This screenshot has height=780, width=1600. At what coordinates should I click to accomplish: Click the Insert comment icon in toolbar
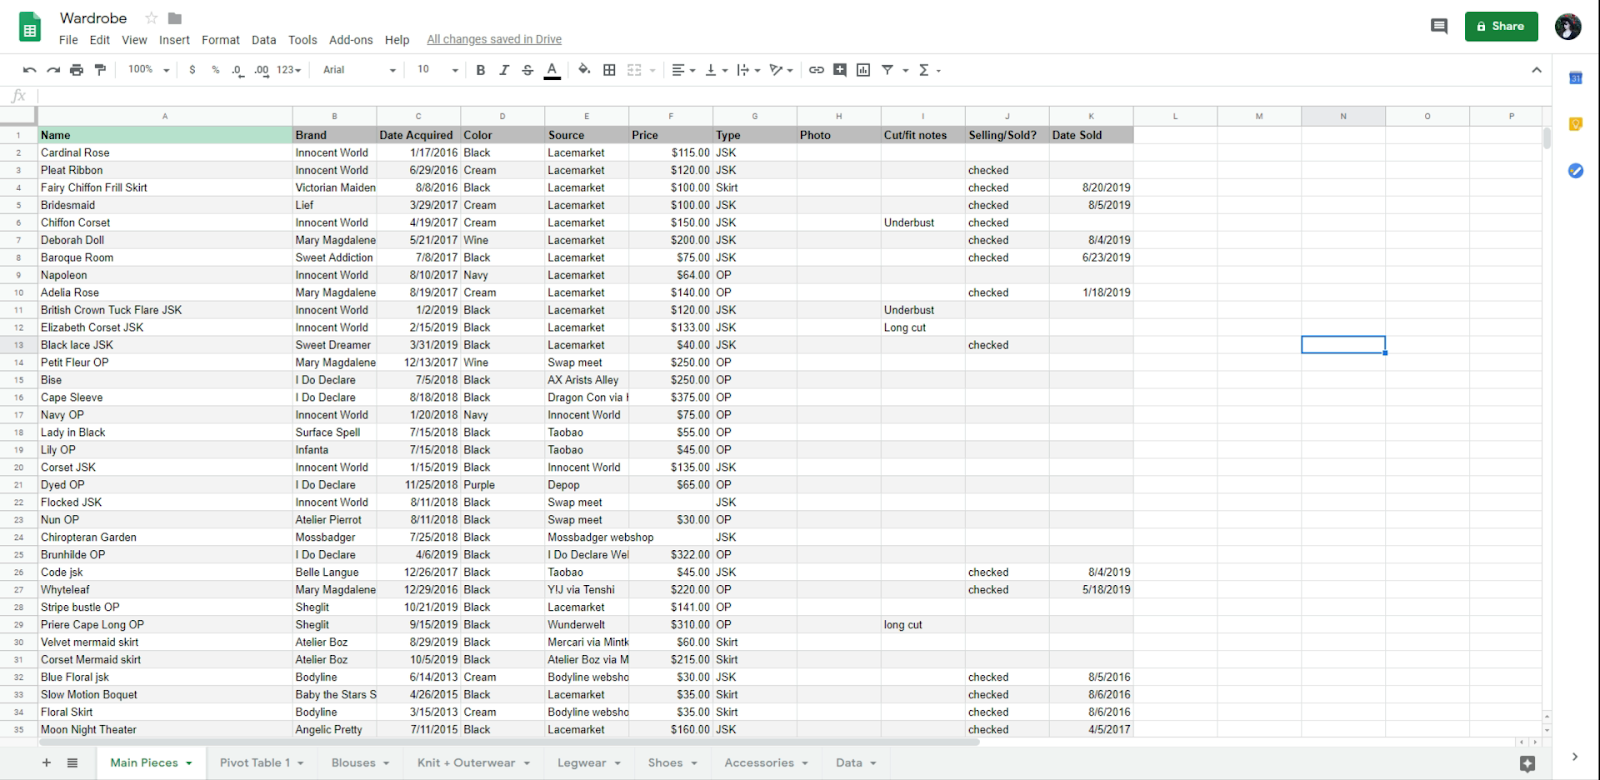pyautogui.click(x=840, y=70)
